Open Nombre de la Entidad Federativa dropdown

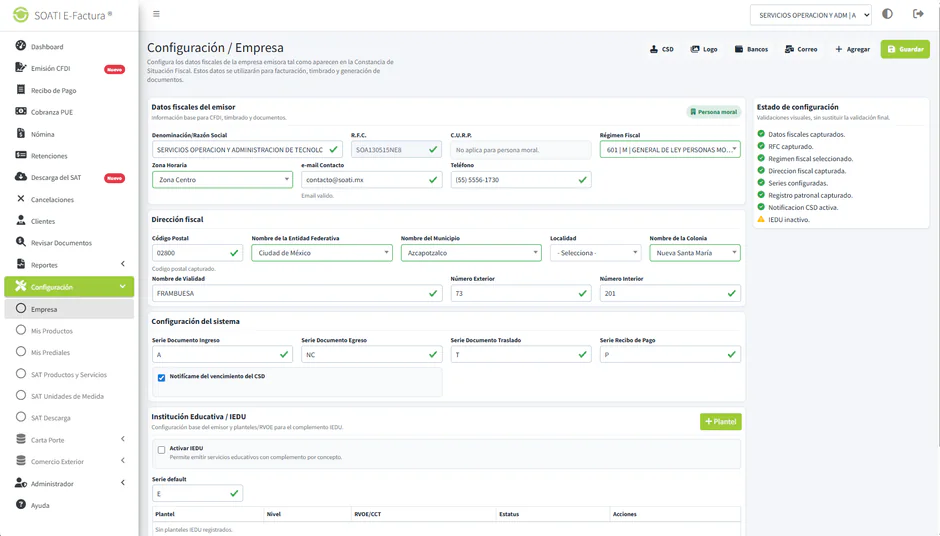322,253
